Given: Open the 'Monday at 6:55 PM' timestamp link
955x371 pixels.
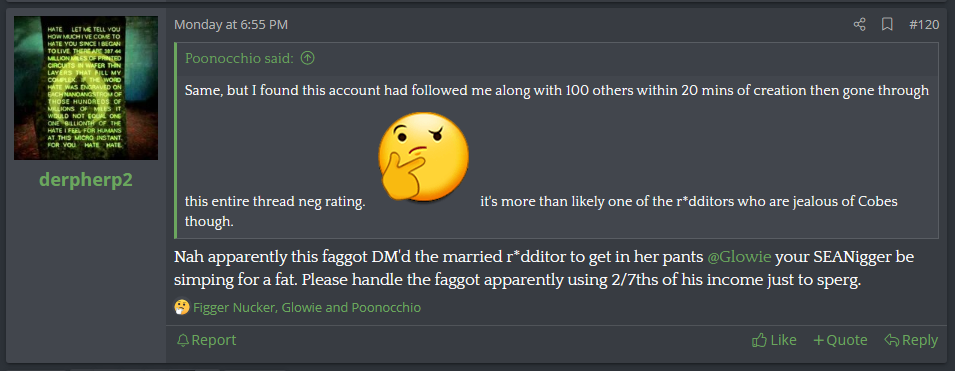Looking at the screenshot, I should click(231, 24).
